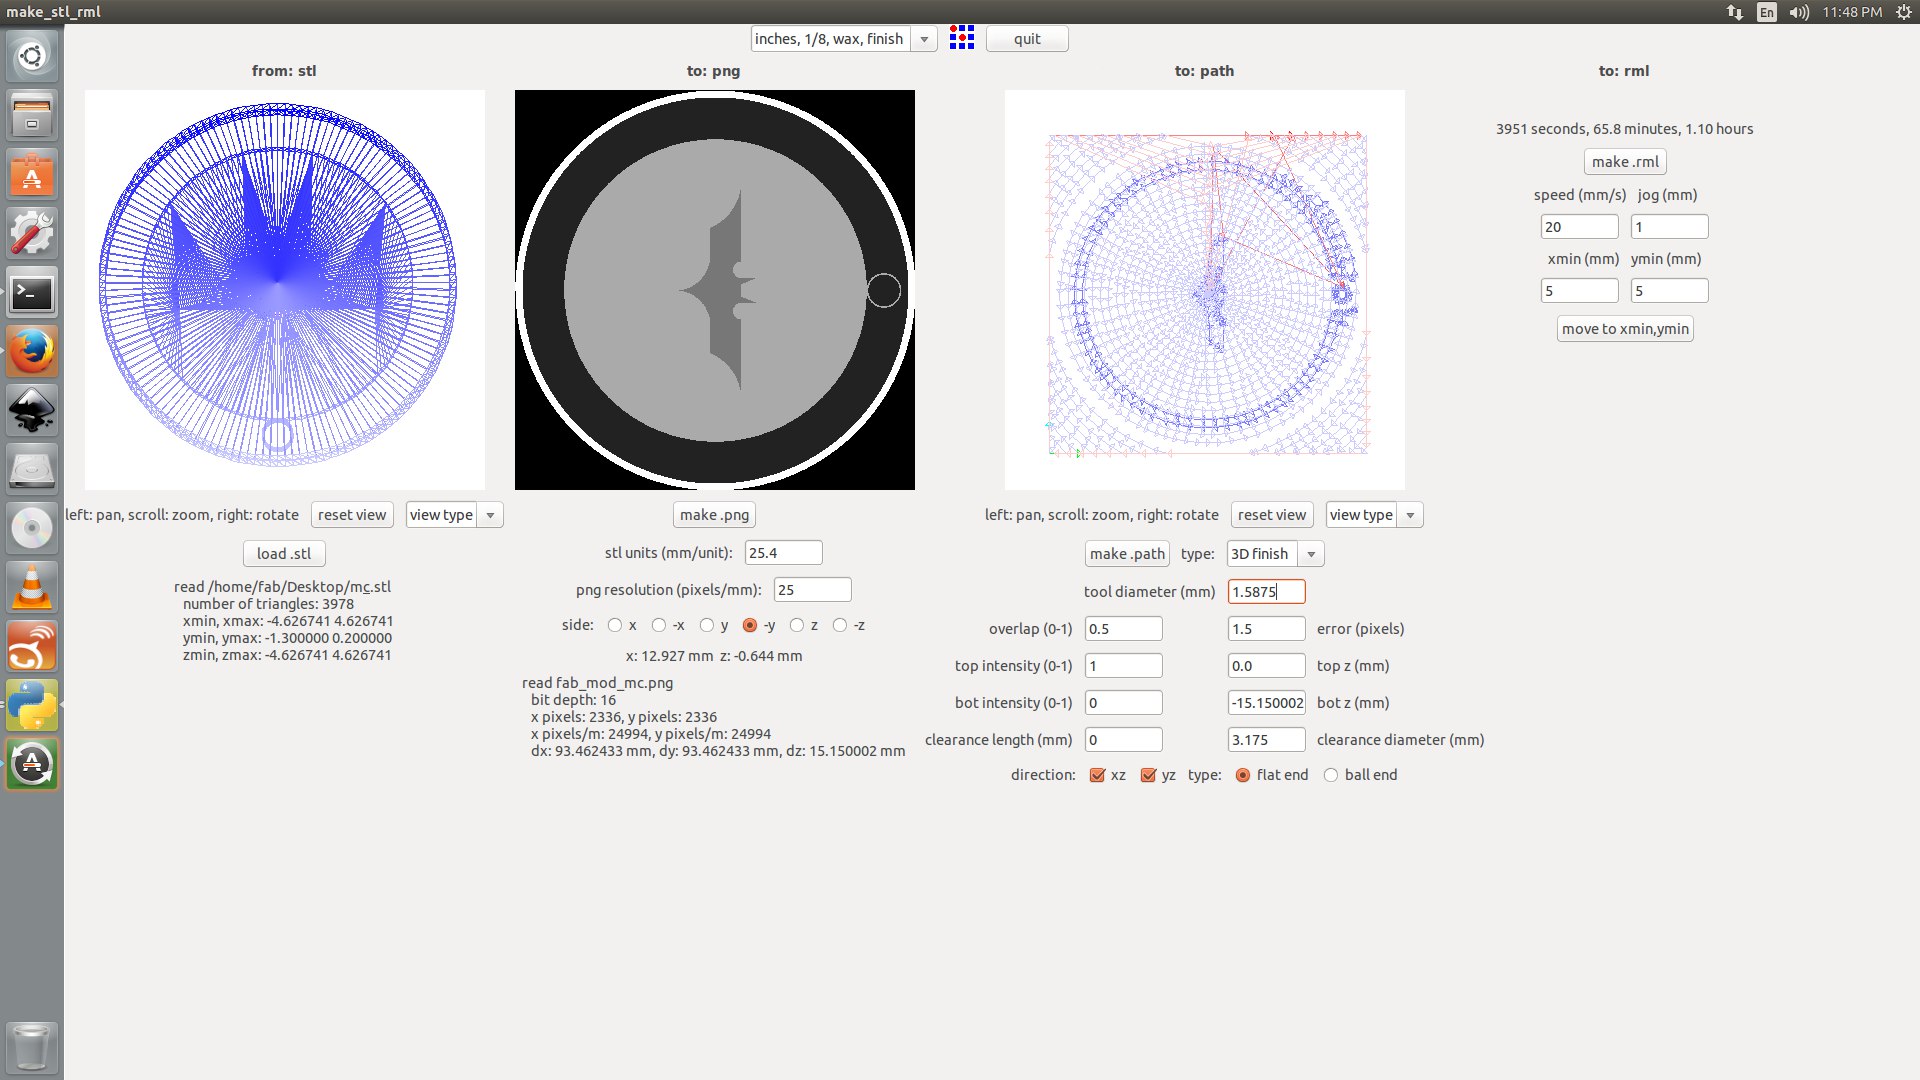Select the ball end radio button
This screenshot has height=1080, width=1920.
pyautogui.click(x=1331, y=775)
